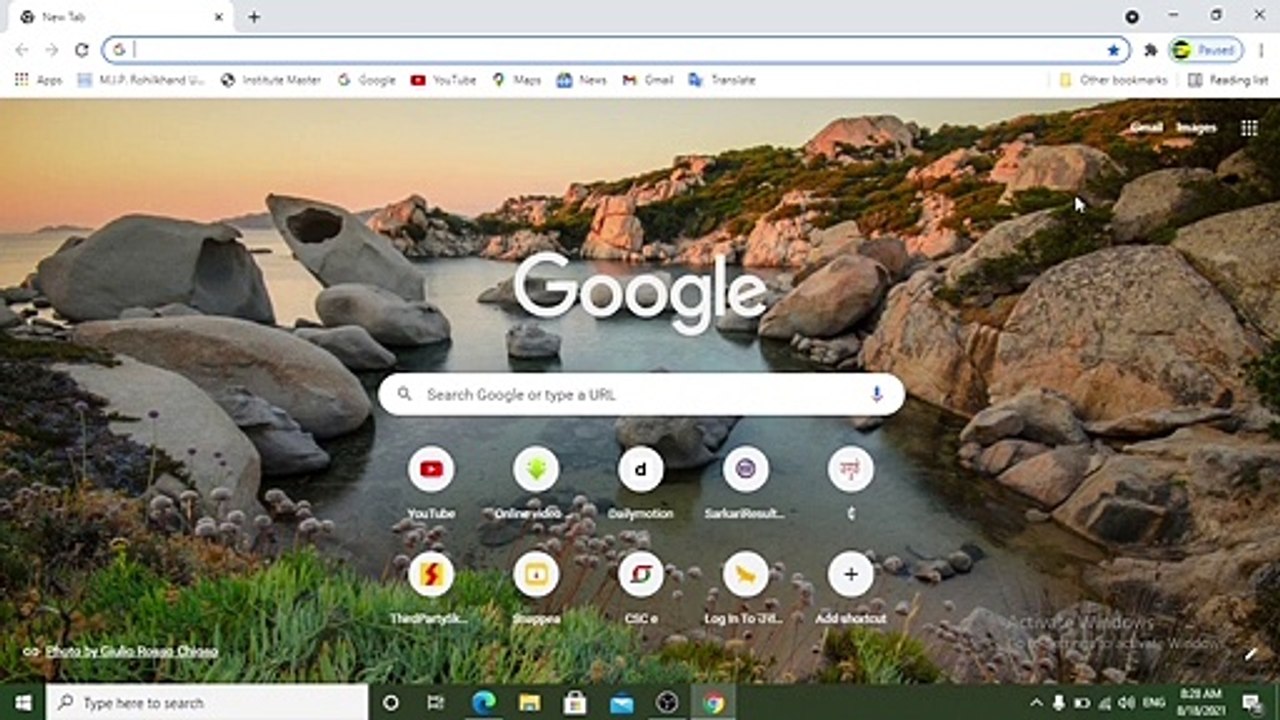
Task: Open the Gmail bookmark in bookmarks bar
Action: pyautogui.click(x=647, y=80)
